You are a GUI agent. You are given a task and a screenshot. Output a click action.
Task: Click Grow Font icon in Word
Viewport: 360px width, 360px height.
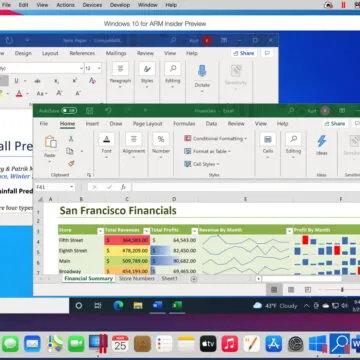point(59,93)
